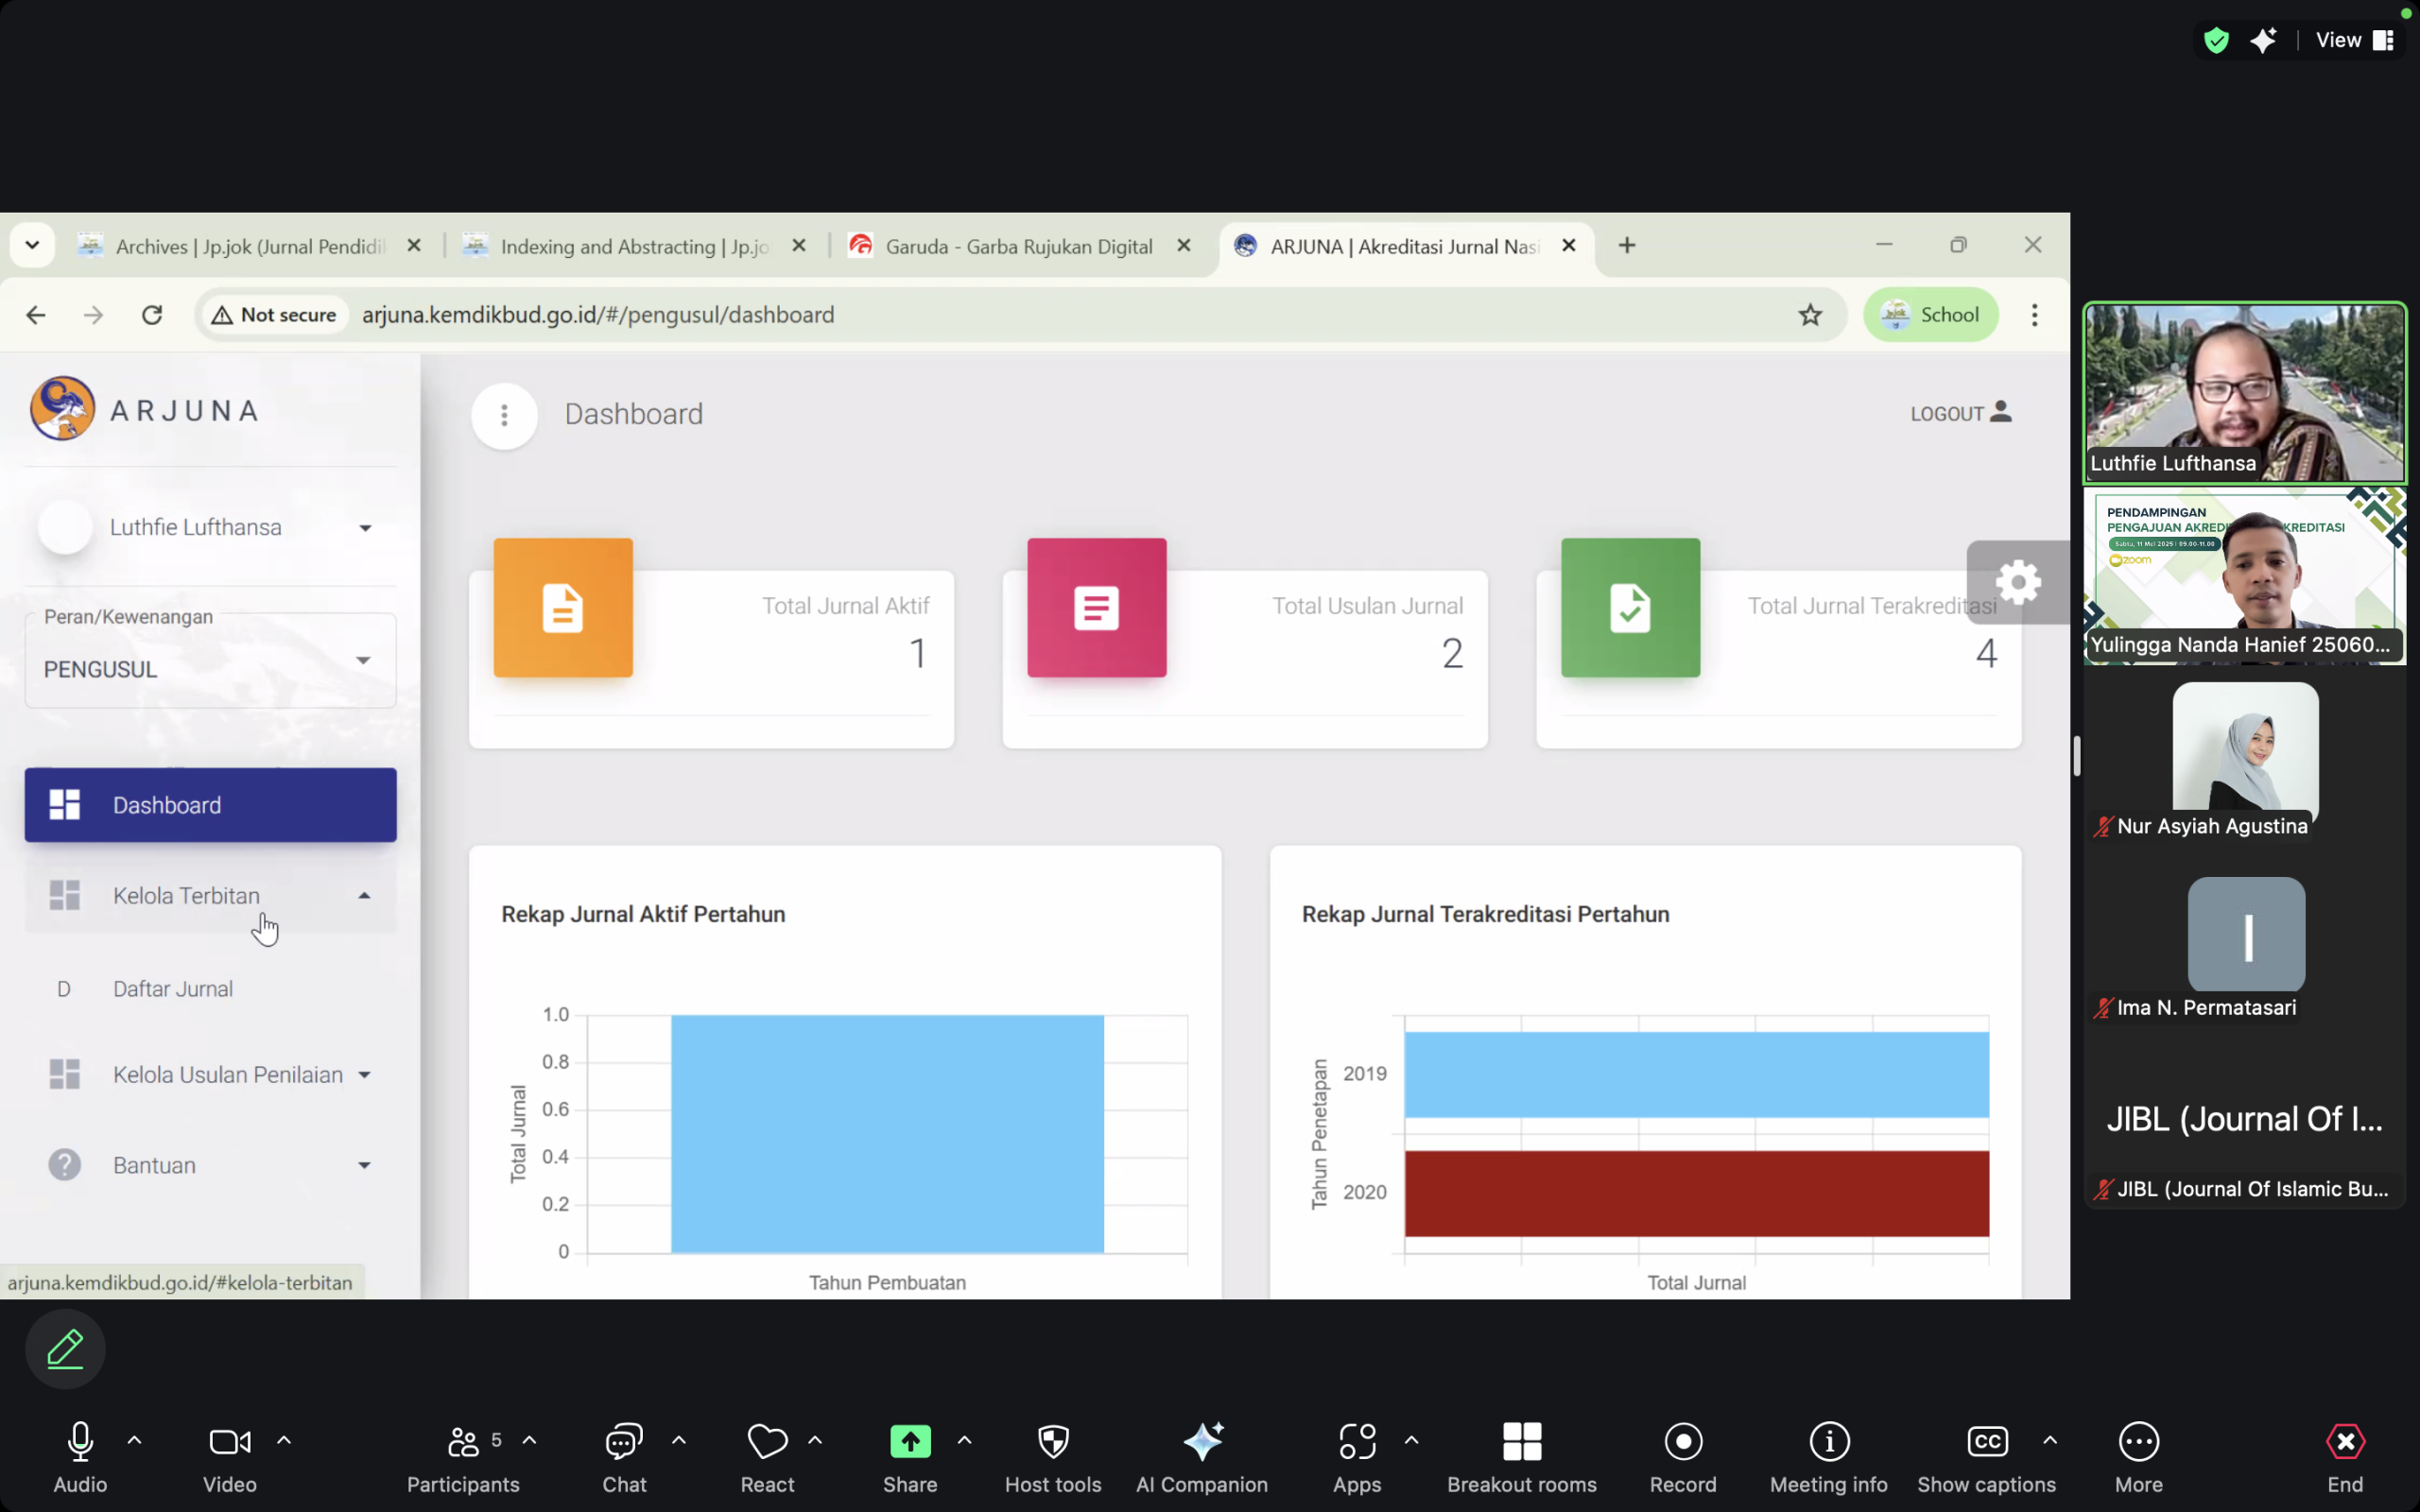2420x1512 pixels.
Task: Click the LOGOUT button
Action: (1959, 413)
